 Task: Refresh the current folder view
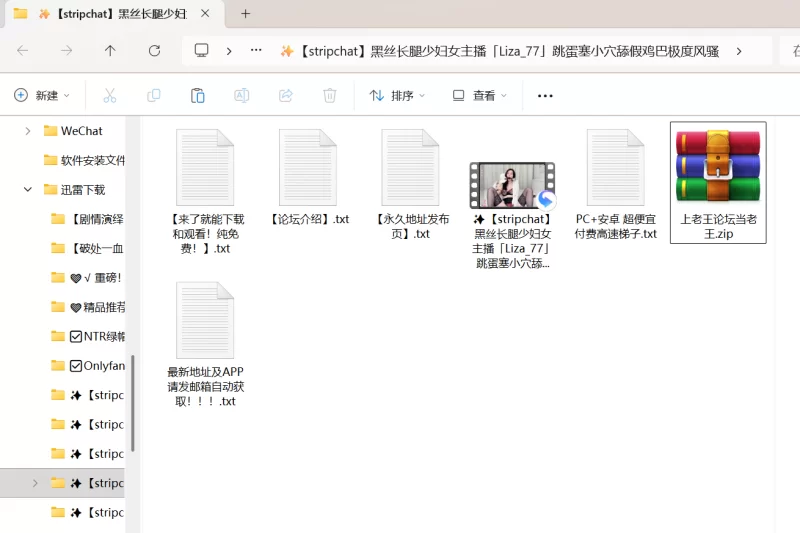tap(154, 50)
